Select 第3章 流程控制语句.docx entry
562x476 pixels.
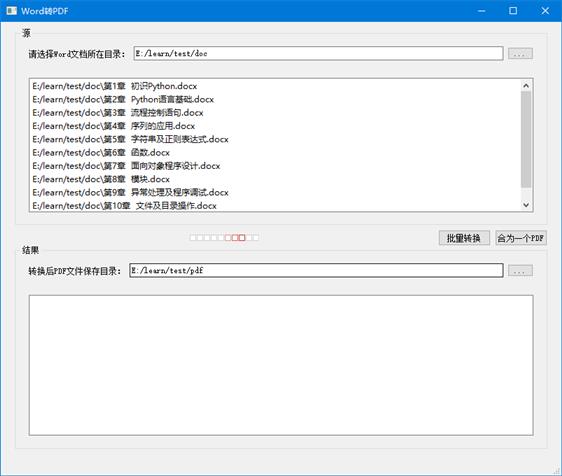118,113
